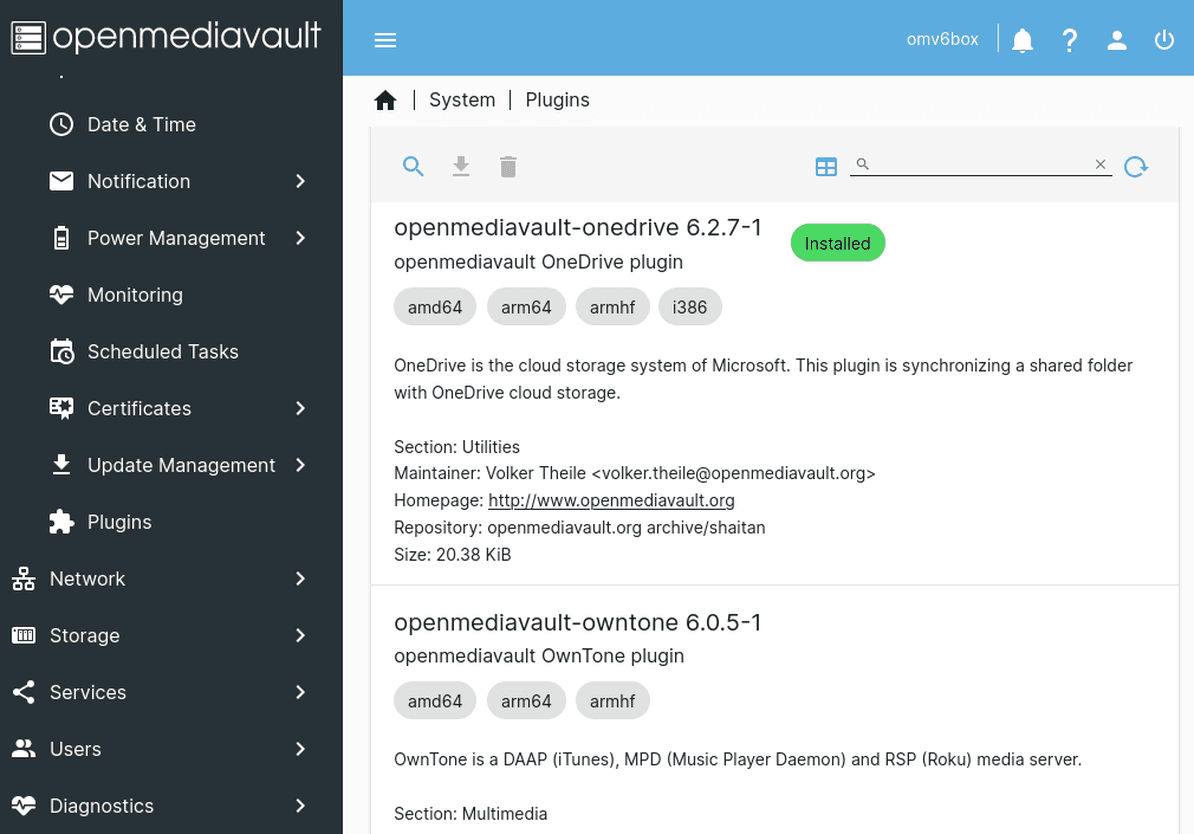This screenshot has width=1194, height=834.
Task: Click the Storage drive icon
Action: 24,635
